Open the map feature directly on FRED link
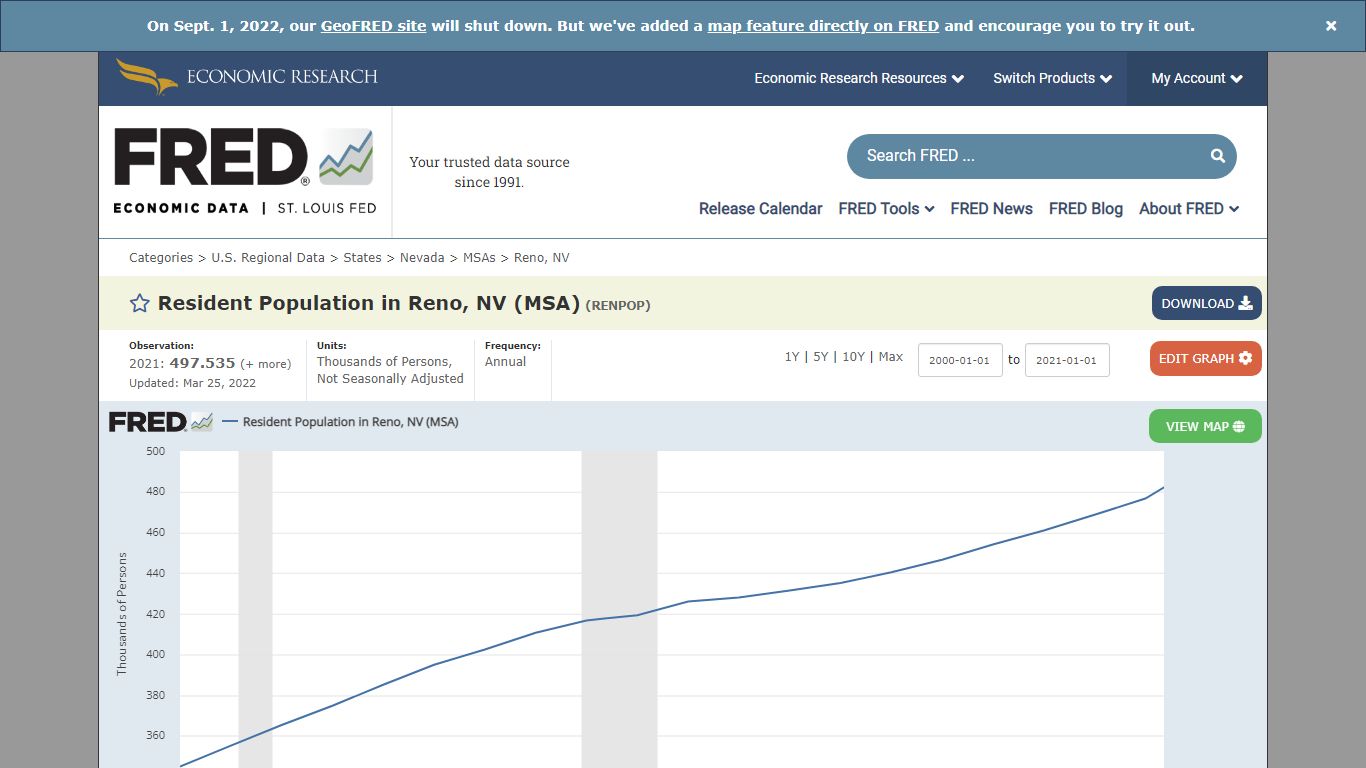The image size is (1366, 768). click(x=823, y=26)
